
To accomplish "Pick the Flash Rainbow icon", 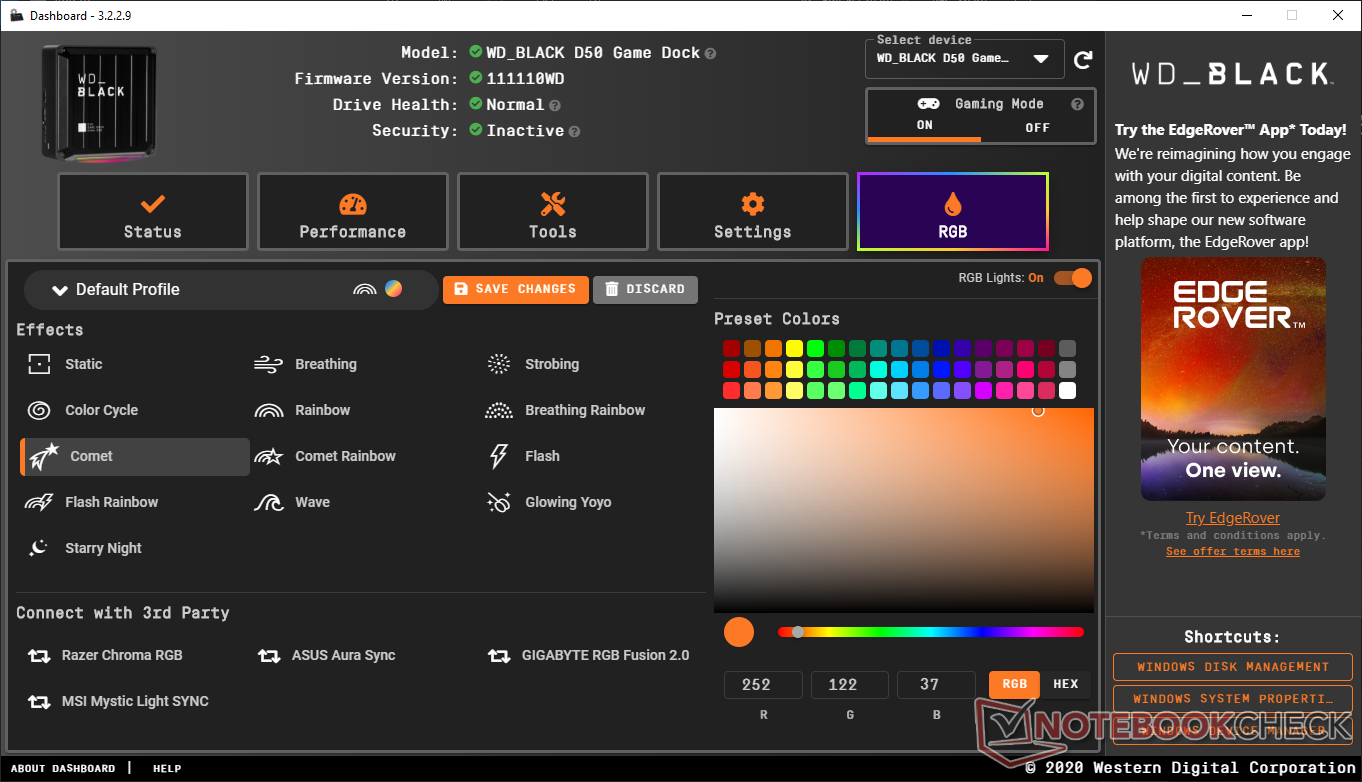I will pos(39,502).
